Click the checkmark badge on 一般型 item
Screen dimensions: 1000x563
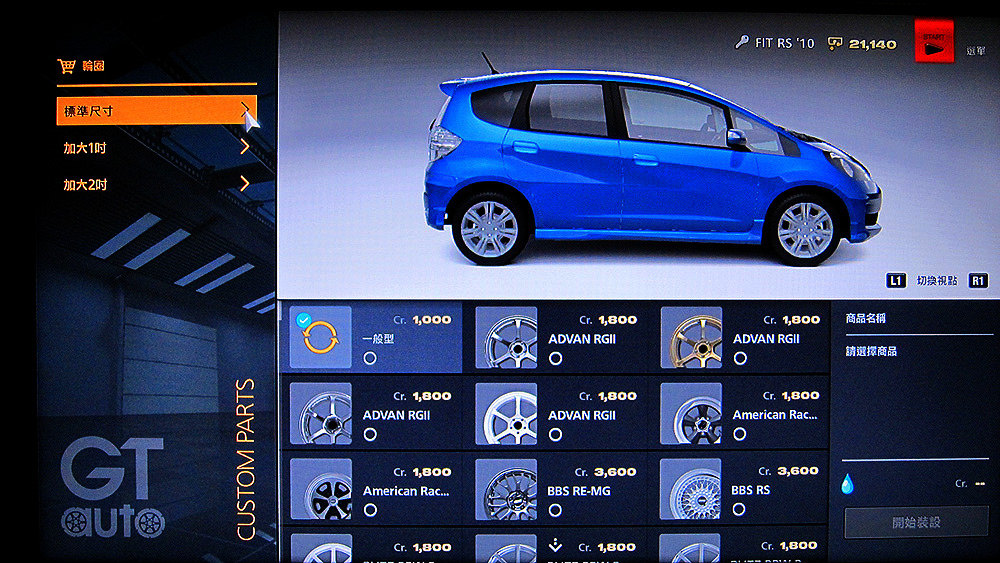pos(304,320)
